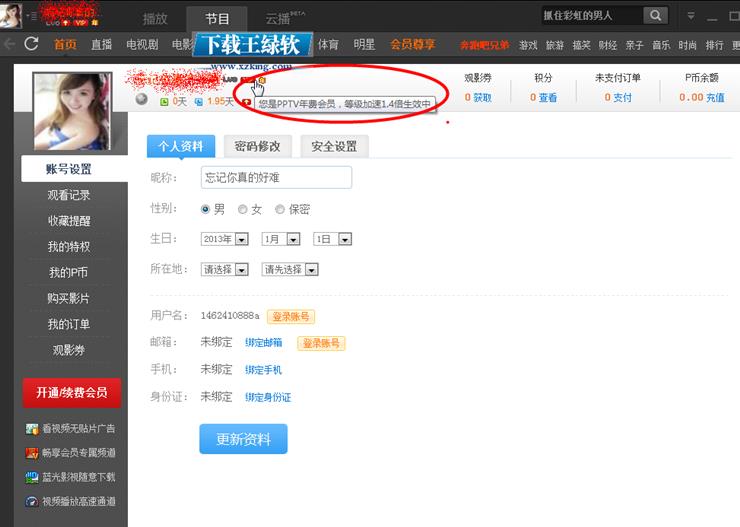
Task: Open the 个人资料 tab
Action: pyautogui.click(x=181, y=146)
